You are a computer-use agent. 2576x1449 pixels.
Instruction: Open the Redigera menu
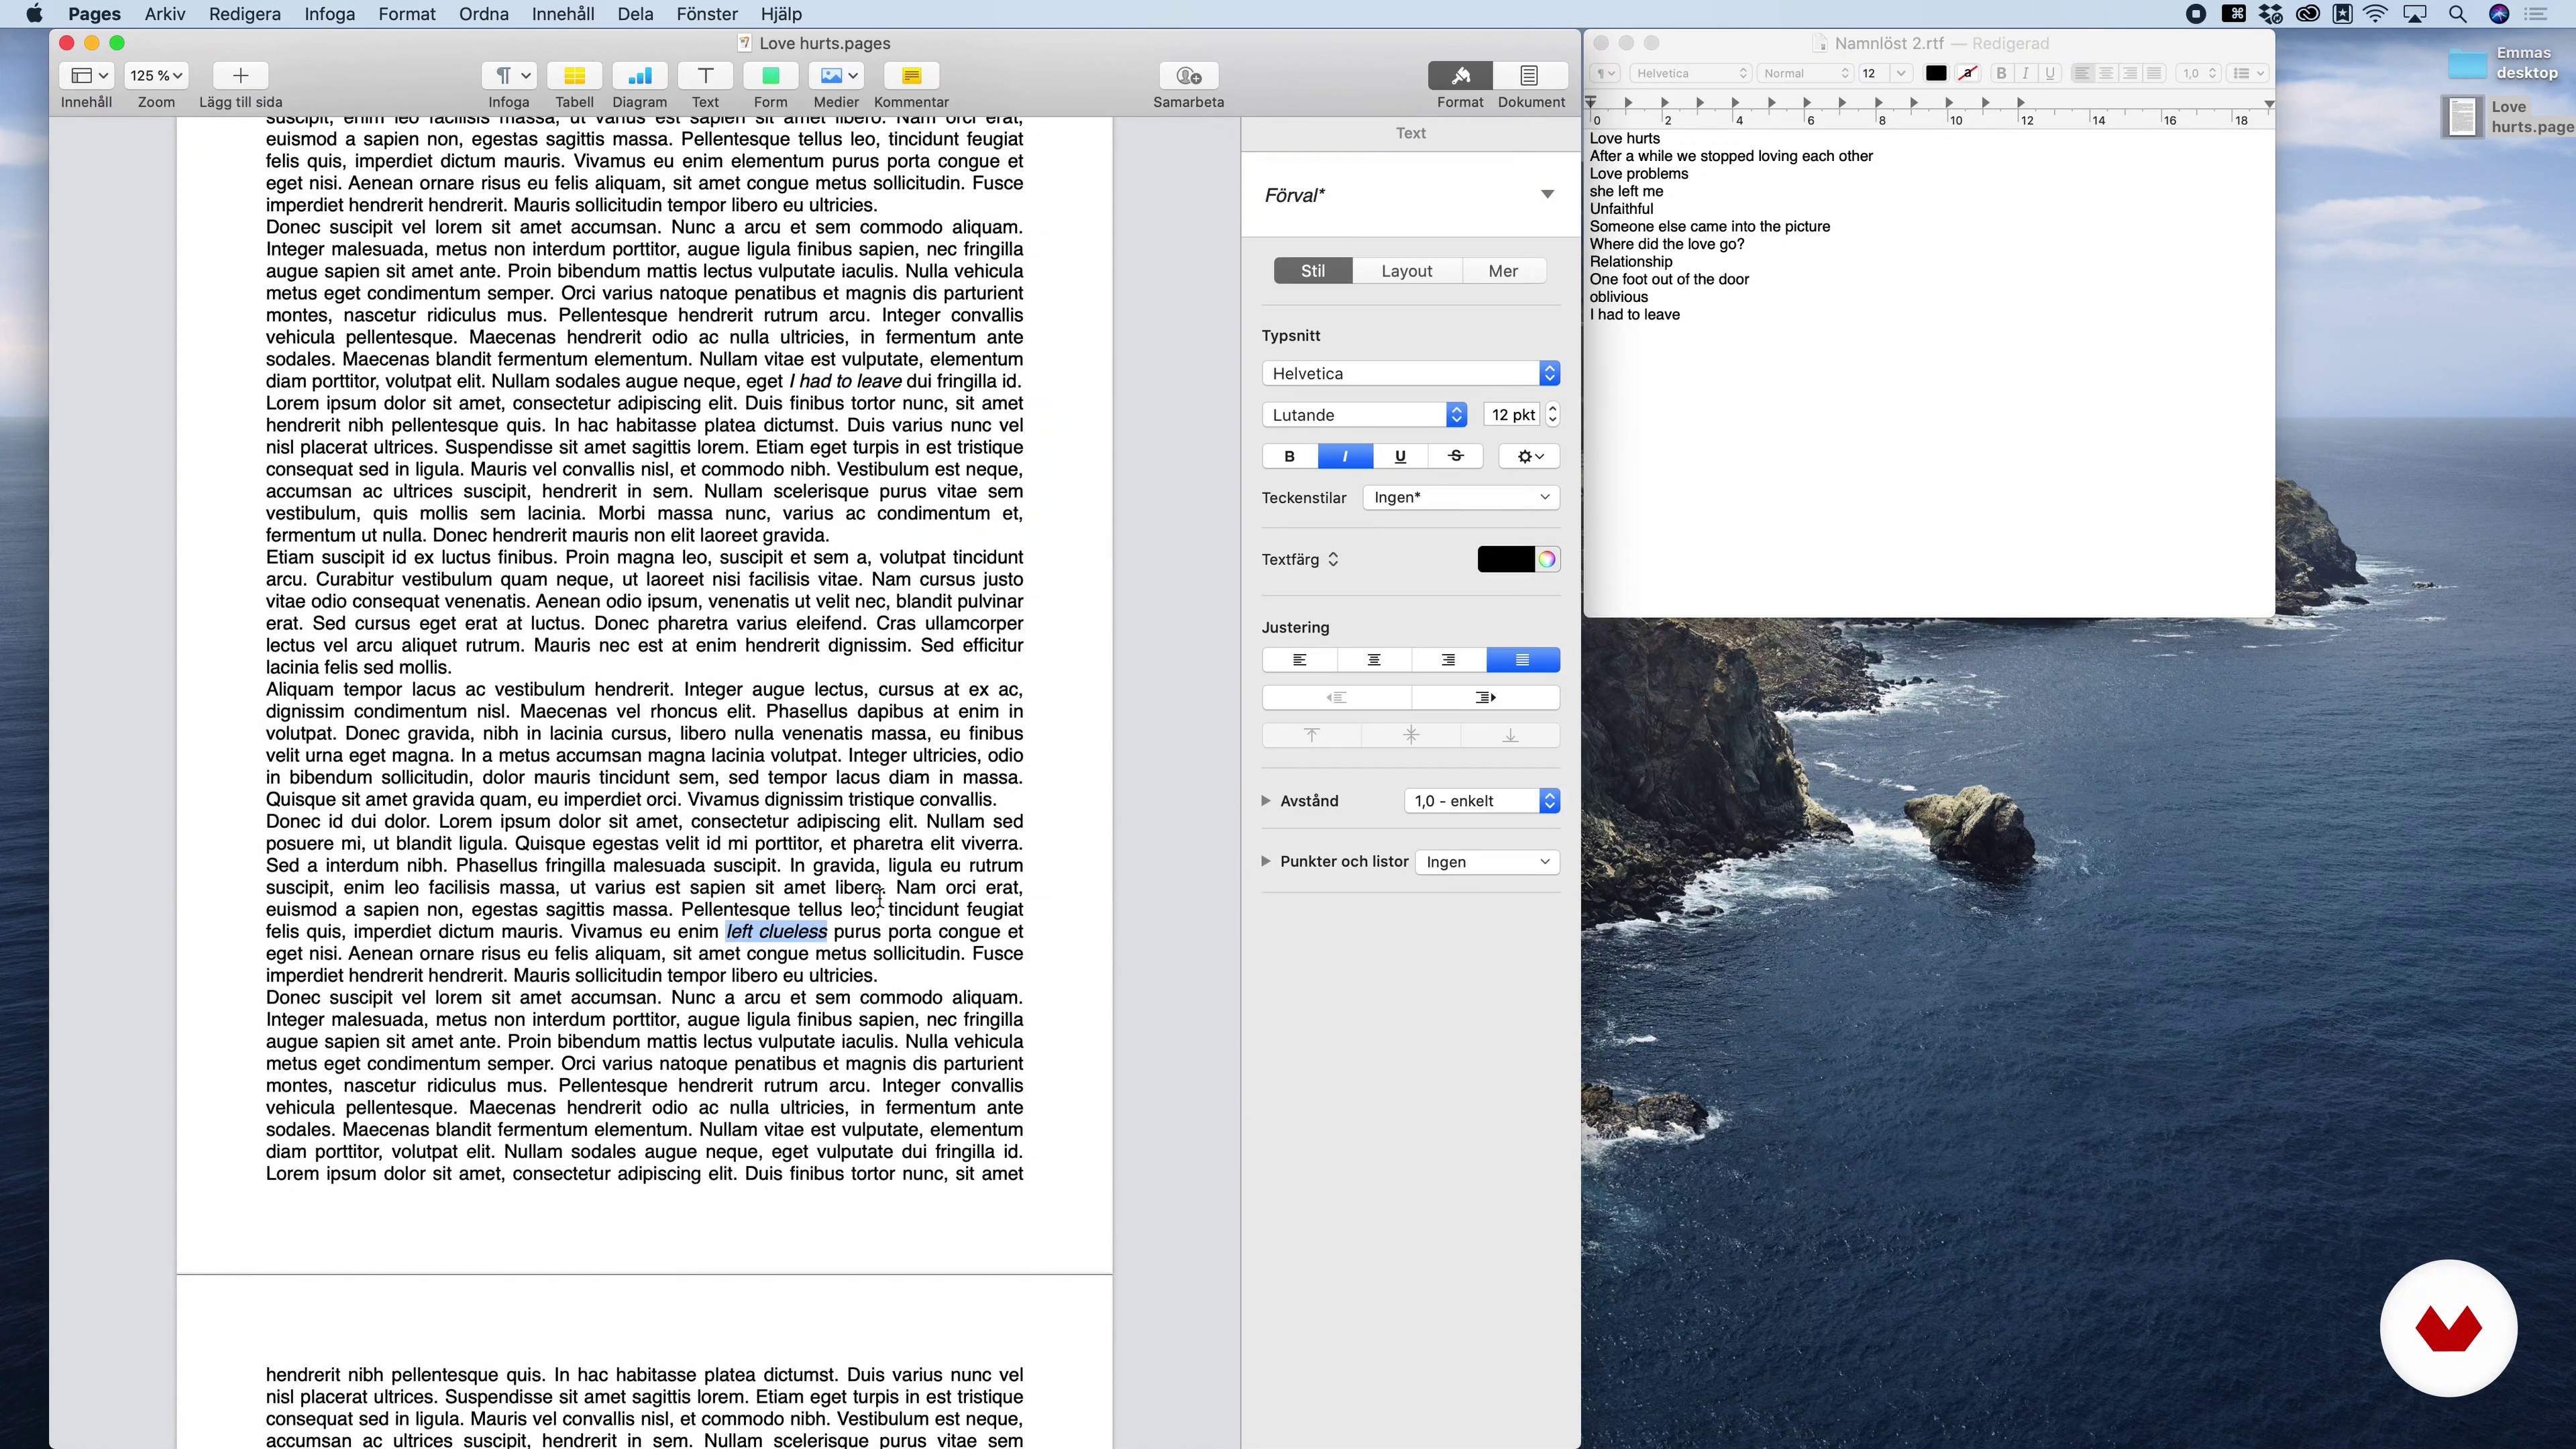[244, 14]
